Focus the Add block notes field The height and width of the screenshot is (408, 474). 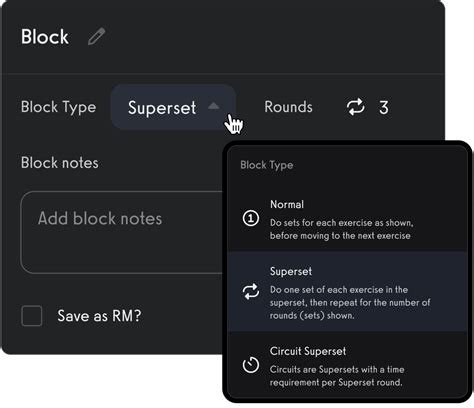(x=122, y=232)
